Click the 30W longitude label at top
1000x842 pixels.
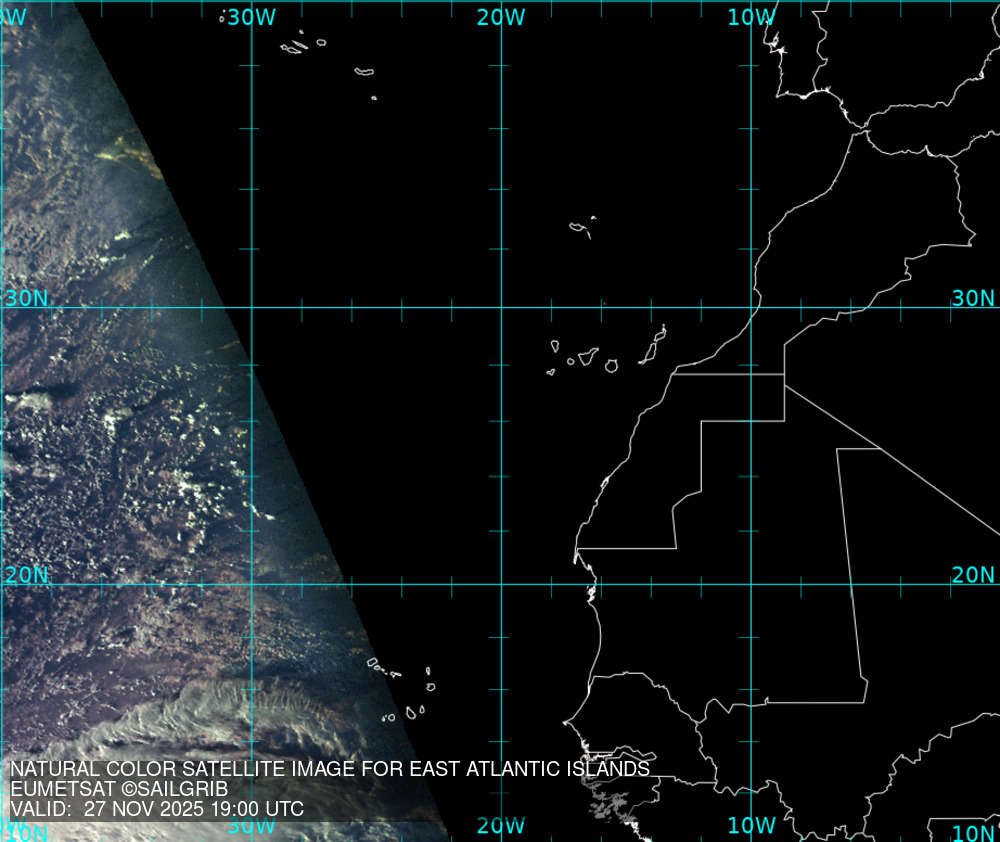pyautogui.click(x=251, y=17)
